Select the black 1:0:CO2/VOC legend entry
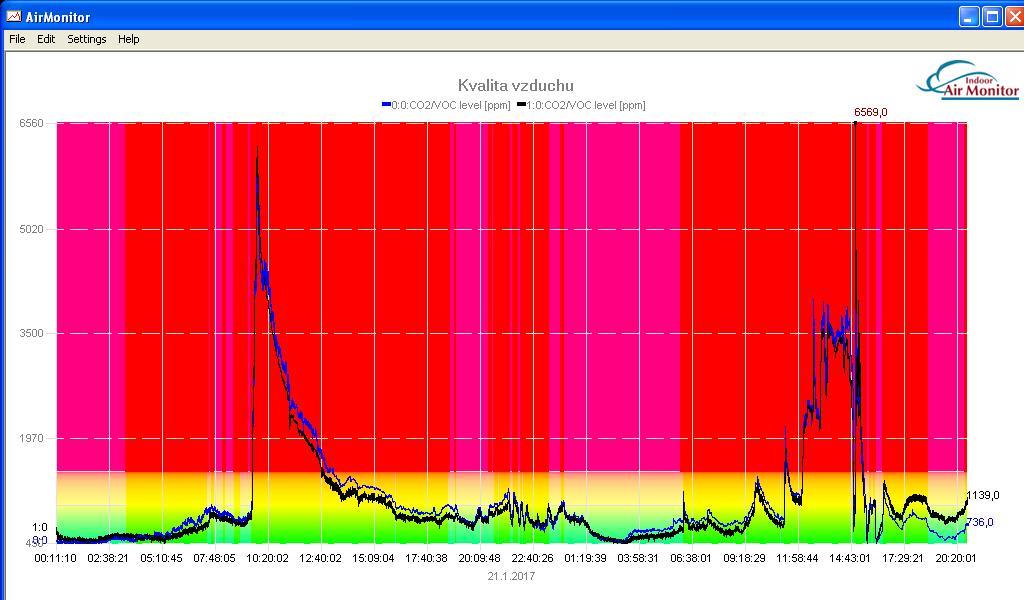The image size is (1024, 600). pyautogui.click(x=581, y=105)
